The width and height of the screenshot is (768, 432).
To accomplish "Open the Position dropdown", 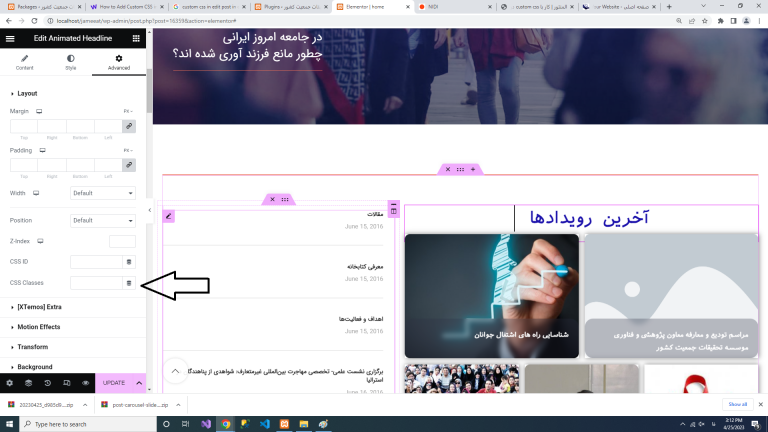I will pyautogui.click(x=103, y=221).
